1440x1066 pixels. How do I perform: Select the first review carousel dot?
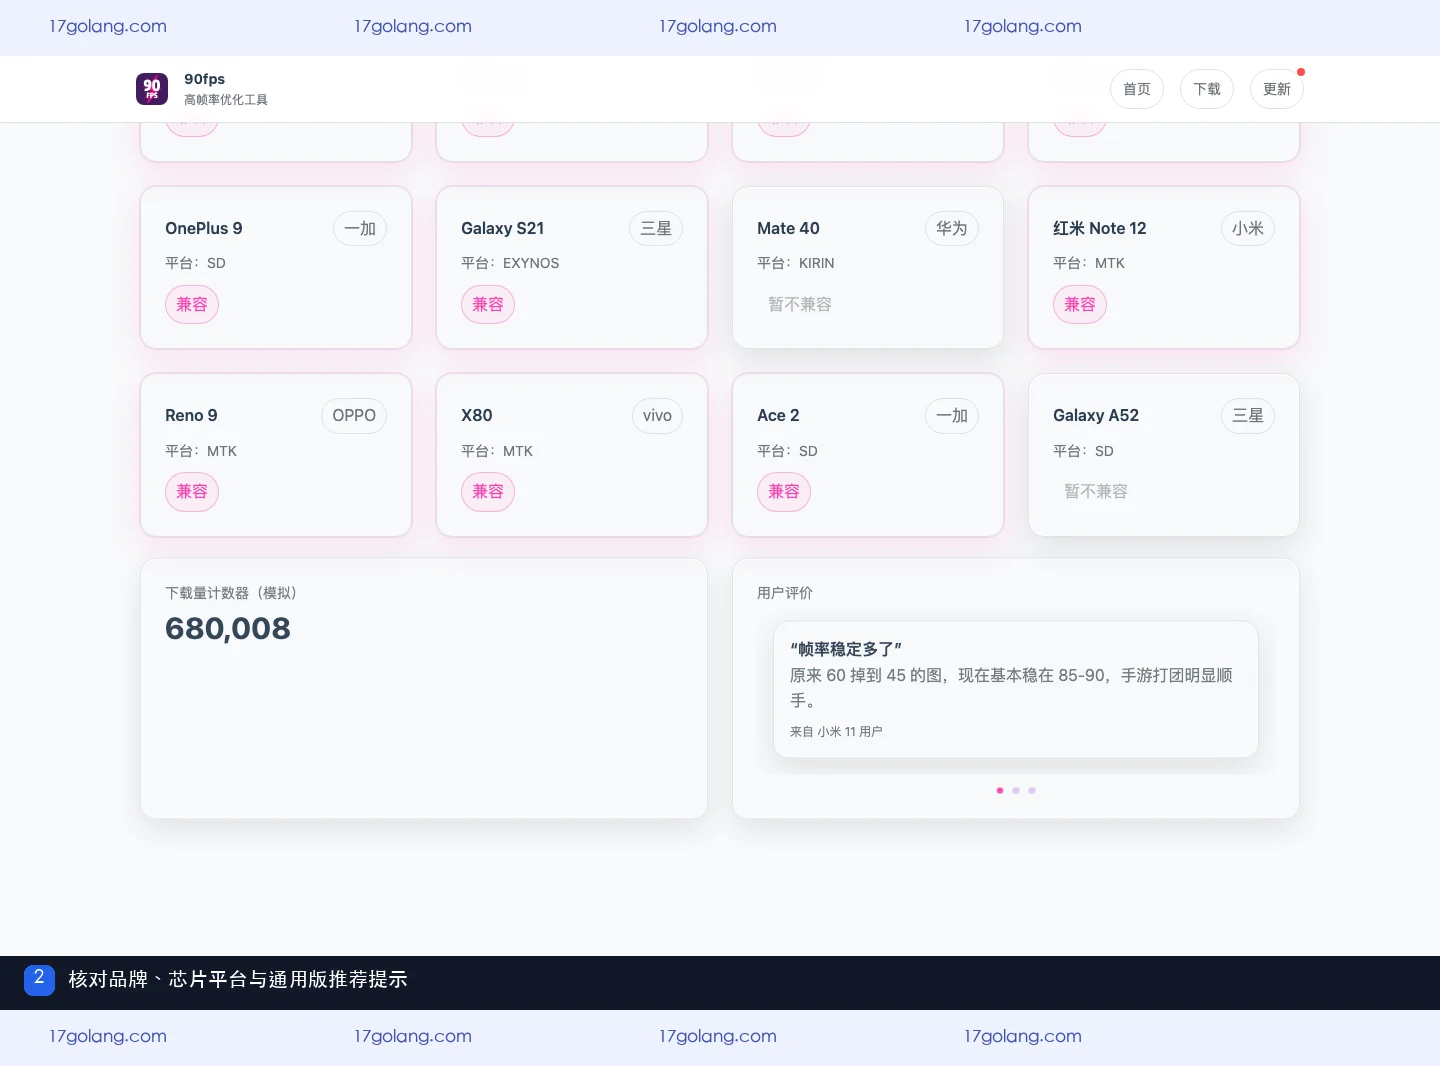click(1000, 791)
